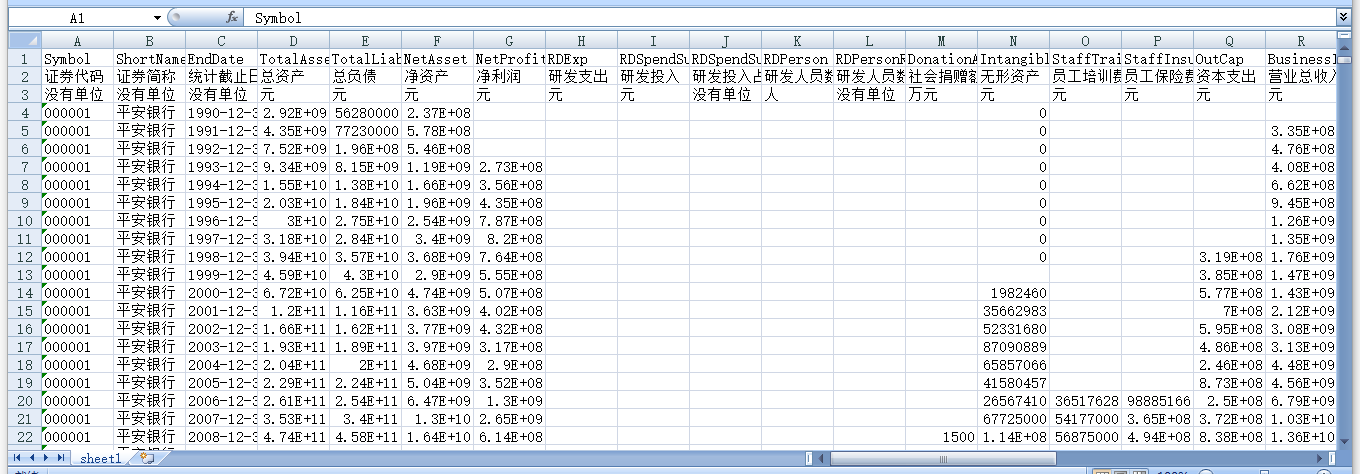Switch to the sheet1 tab
Image resolution: width=1360 pixels, height=474 pixels.
100,458
